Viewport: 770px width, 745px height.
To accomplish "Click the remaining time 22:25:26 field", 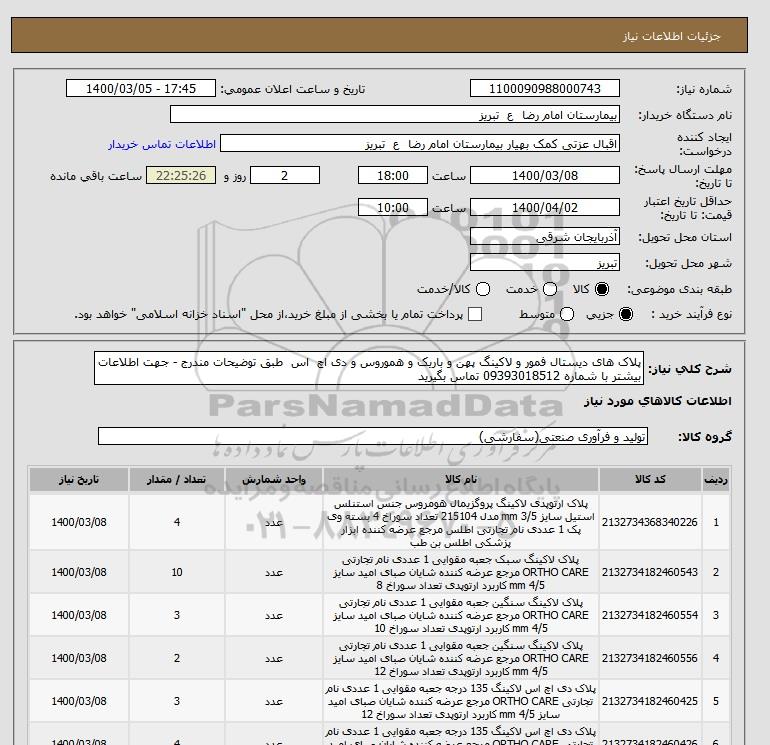I will pos(181,175).
